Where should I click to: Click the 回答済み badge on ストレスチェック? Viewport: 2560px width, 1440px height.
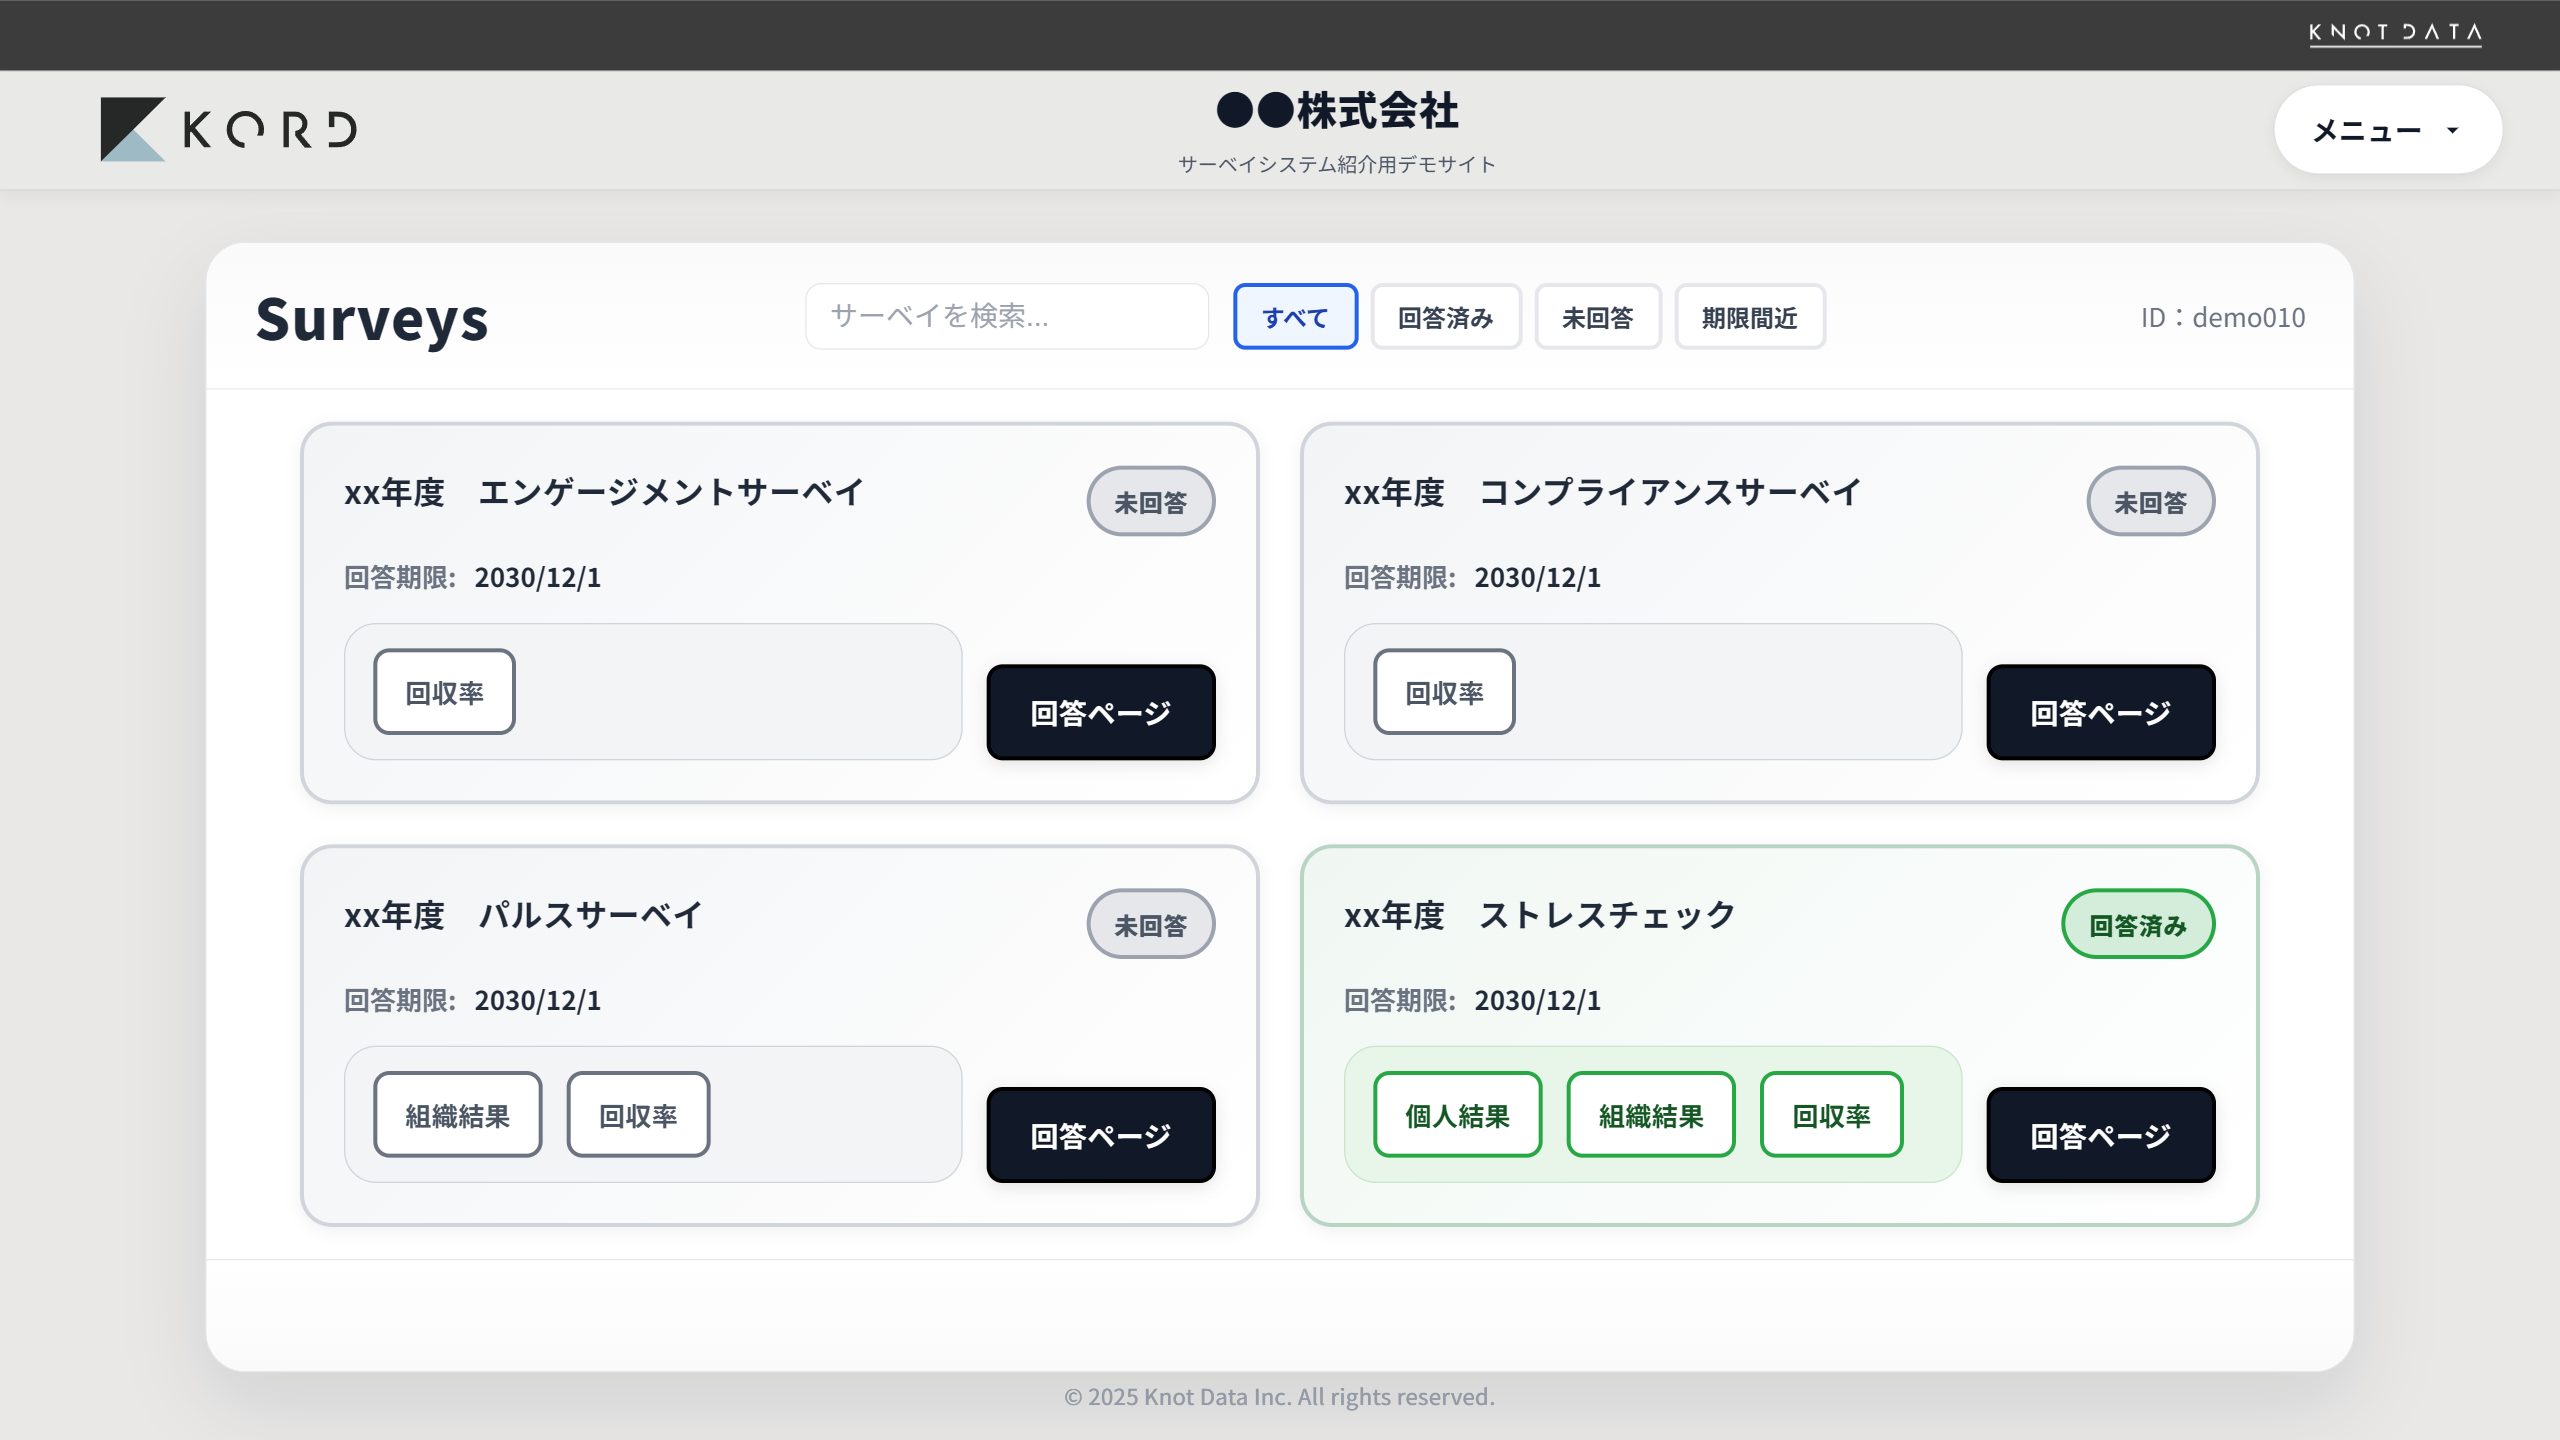point(2138,923)
